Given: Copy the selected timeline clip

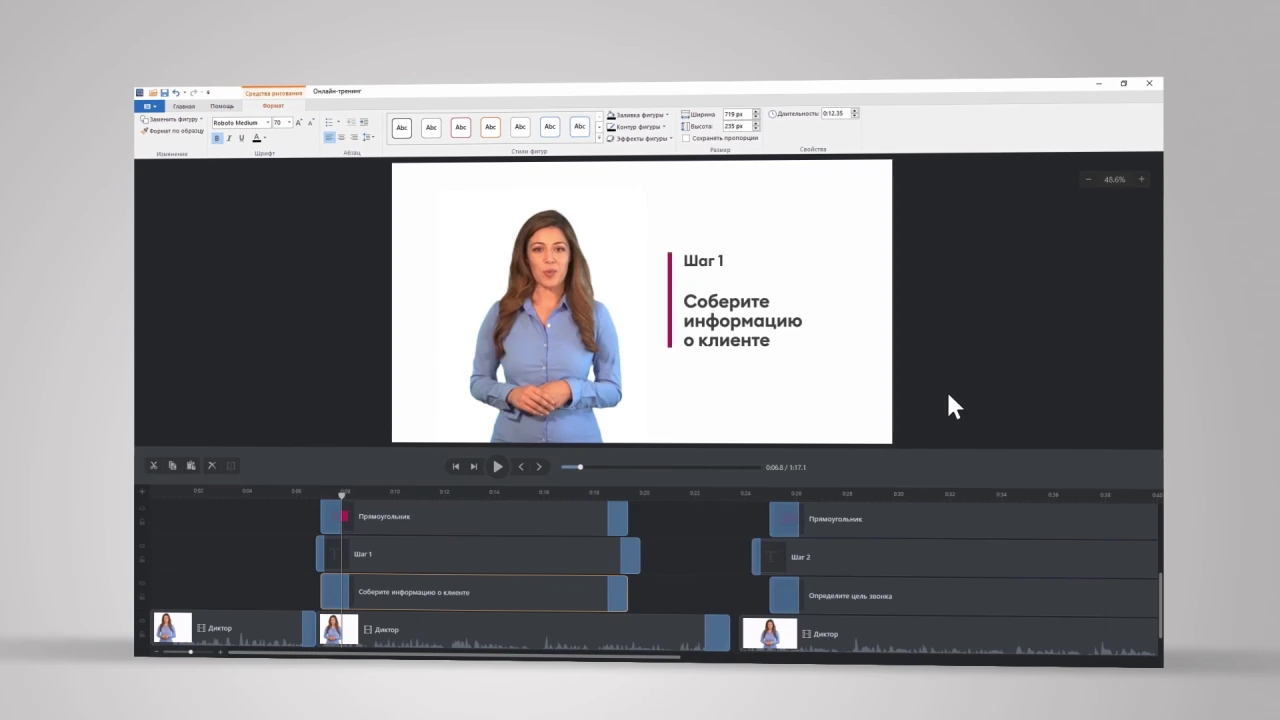Looking at the screenshot, I should coord(172,466).
